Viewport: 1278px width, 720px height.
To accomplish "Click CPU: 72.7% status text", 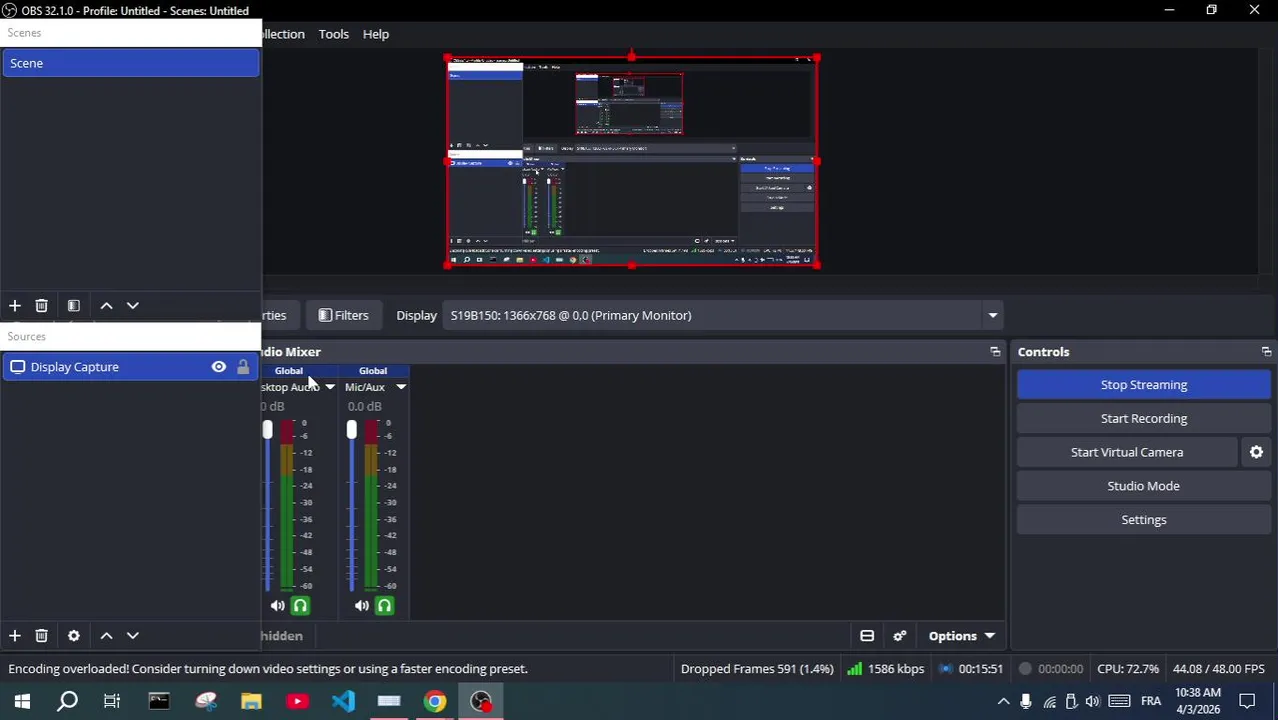I will 1128,669.
